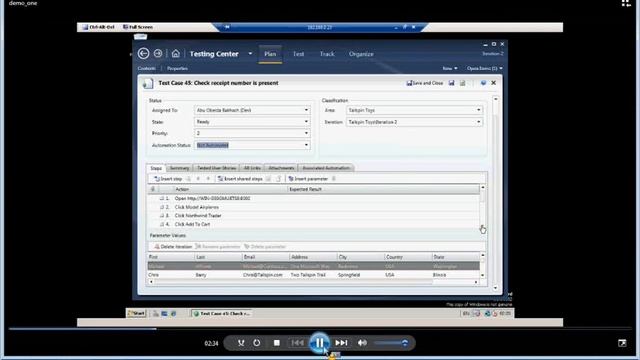Click the steps list scroll up arrow
640x360 pixels.
[482, 187]
